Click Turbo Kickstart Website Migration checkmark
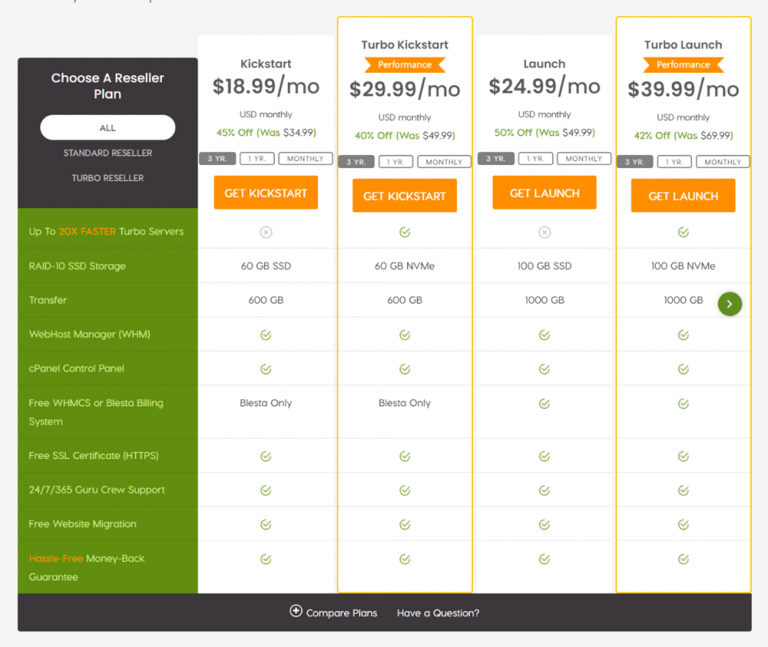The height and width of the screenshot is (647, 768). pos(405,525)
